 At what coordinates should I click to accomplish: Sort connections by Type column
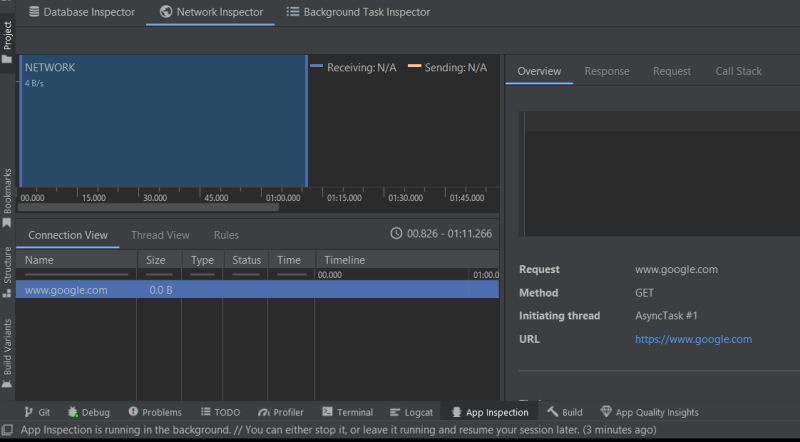[202, 260]
